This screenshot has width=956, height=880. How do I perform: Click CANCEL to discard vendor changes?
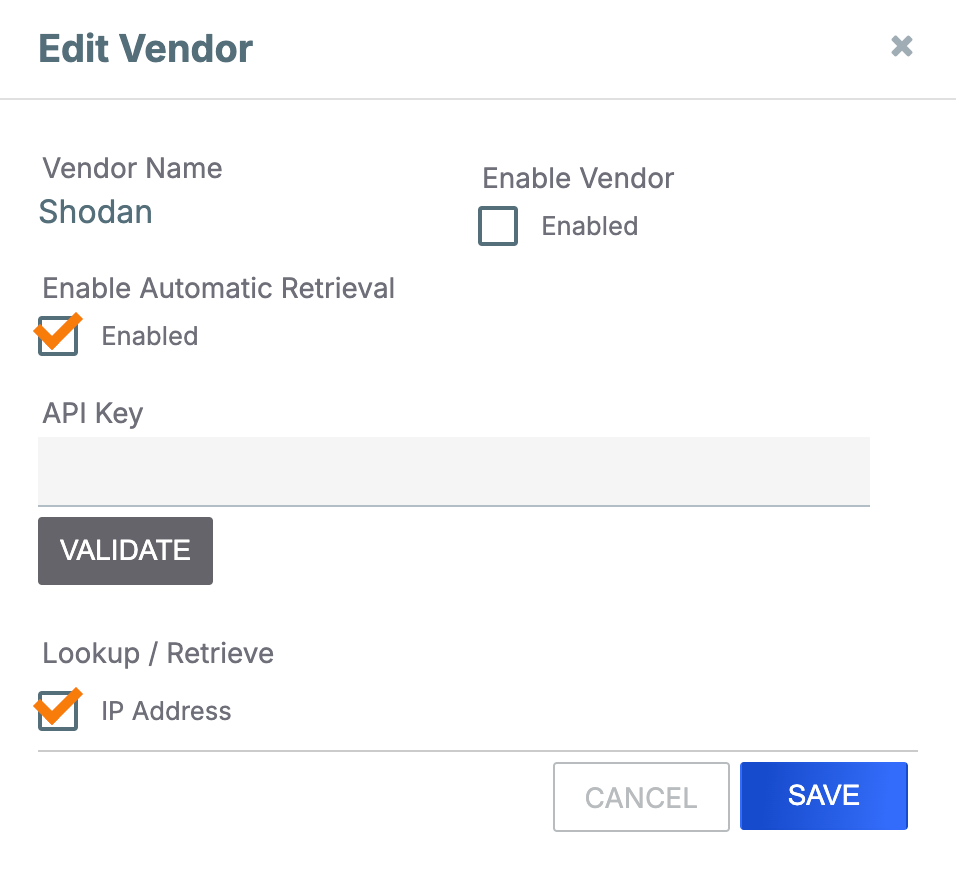pyautogui.click(x=641, y=797)
